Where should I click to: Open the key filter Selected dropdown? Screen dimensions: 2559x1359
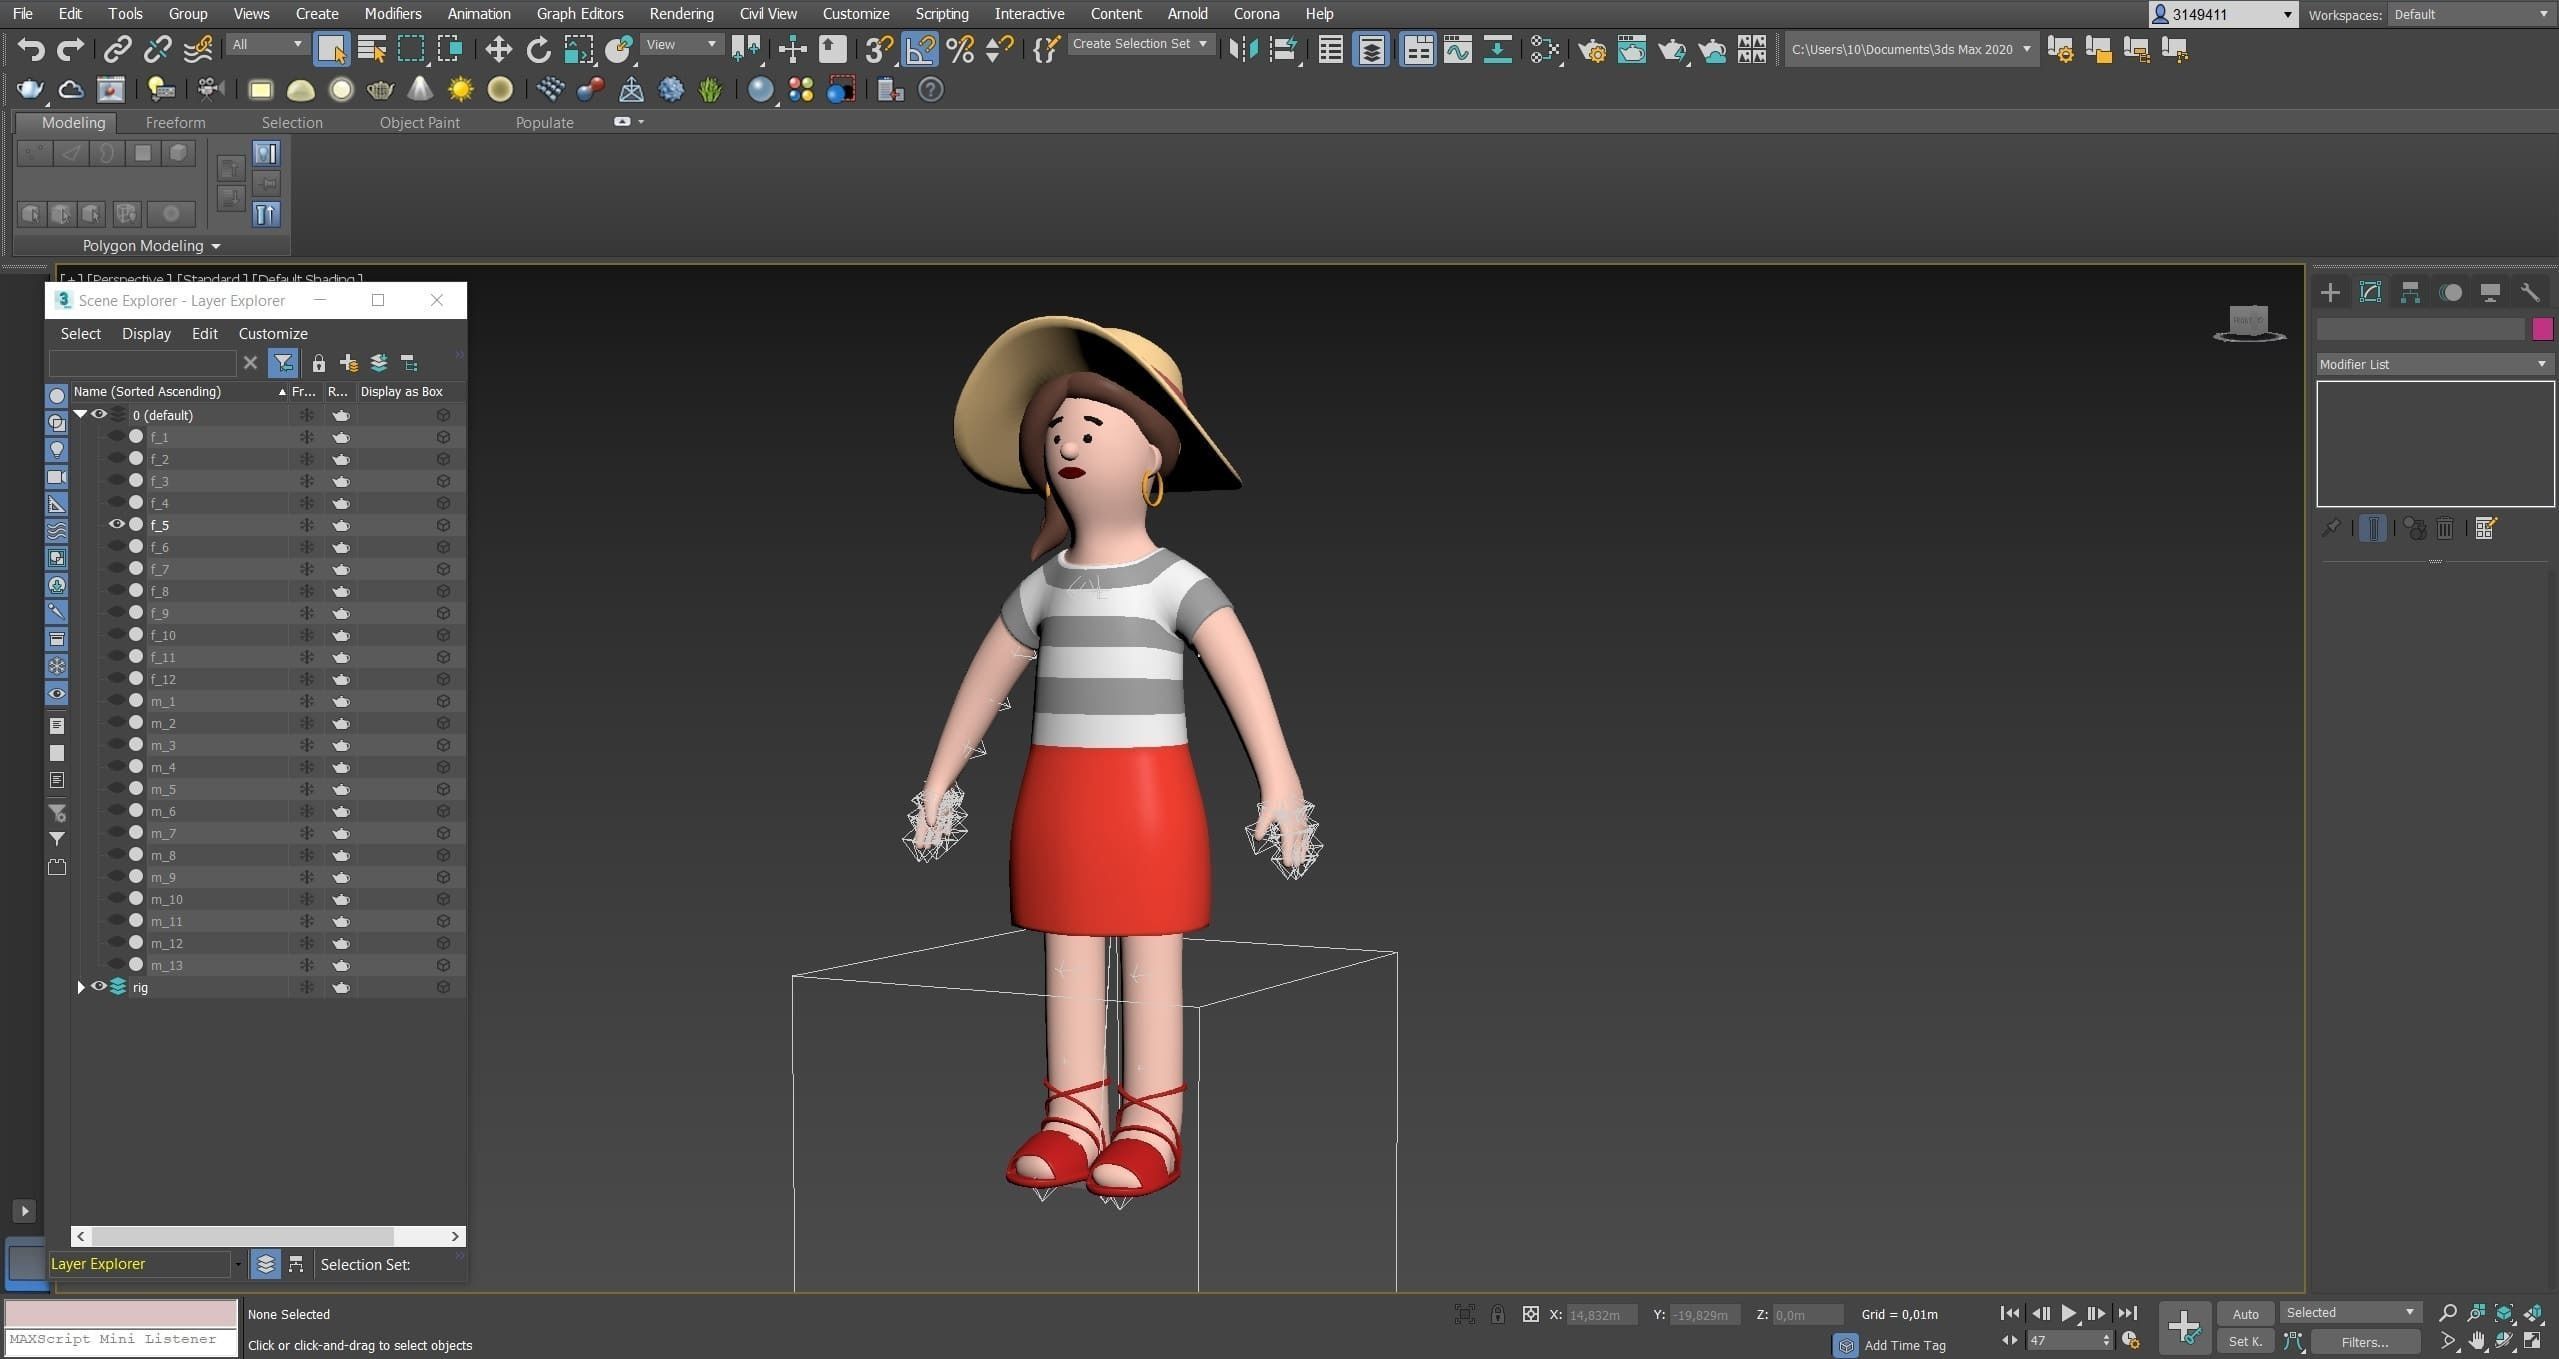click(x=2350, y=1312)
